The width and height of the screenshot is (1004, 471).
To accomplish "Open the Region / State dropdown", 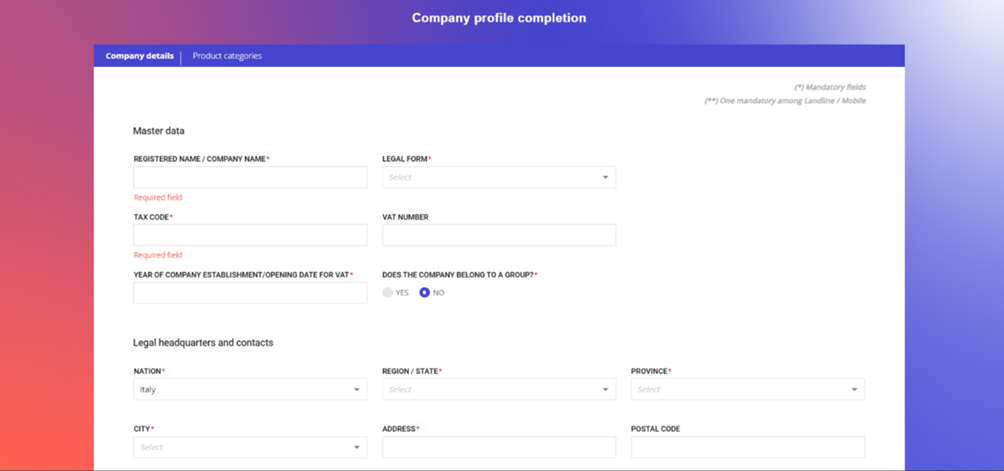I will 498,390.
